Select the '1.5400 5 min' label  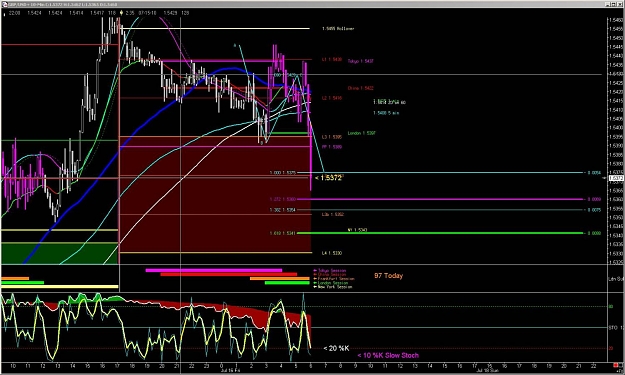tap(386, 113)
